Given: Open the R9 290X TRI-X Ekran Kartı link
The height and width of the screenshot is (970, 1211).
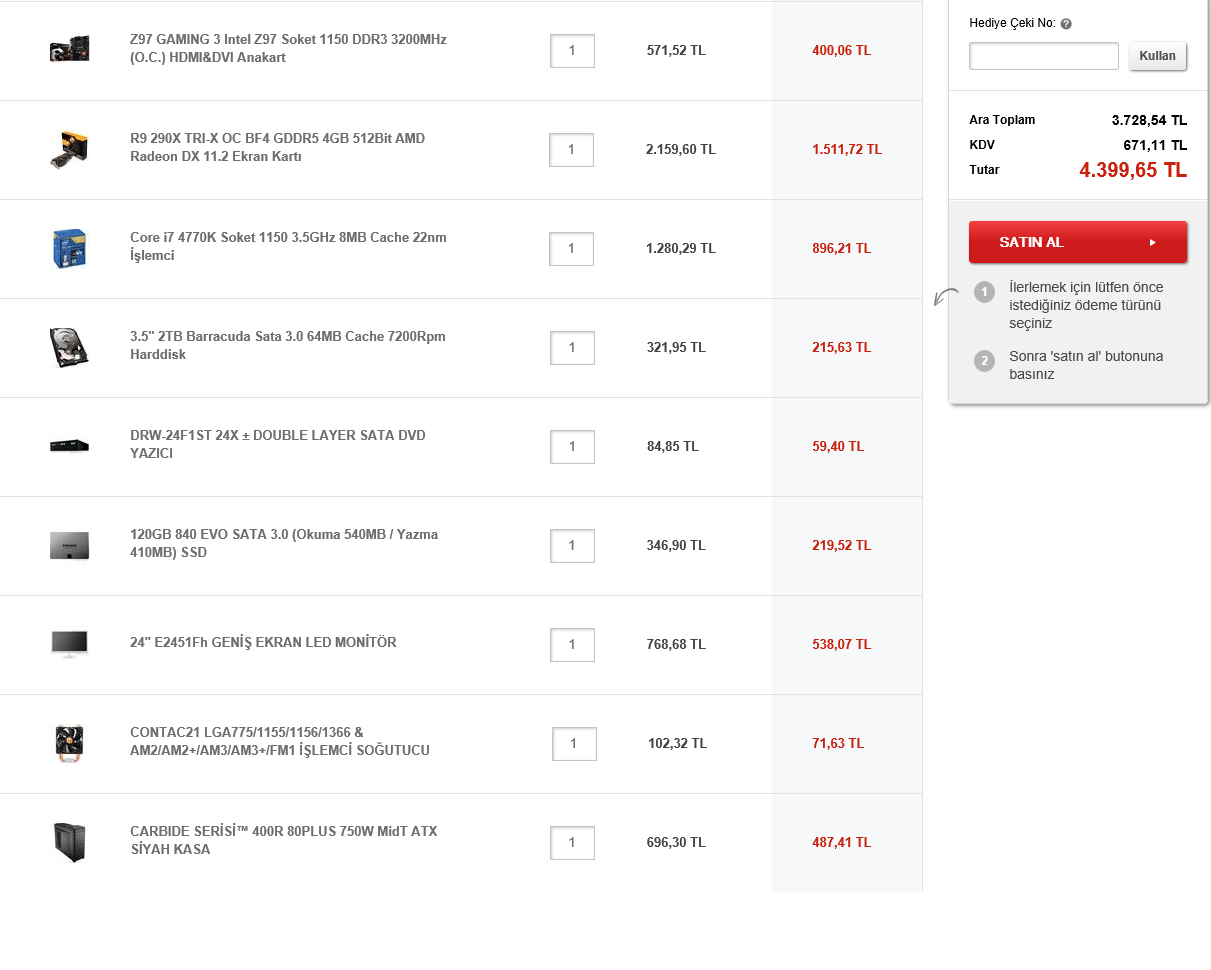Looking at the screenshot, I should pos(277,148).
